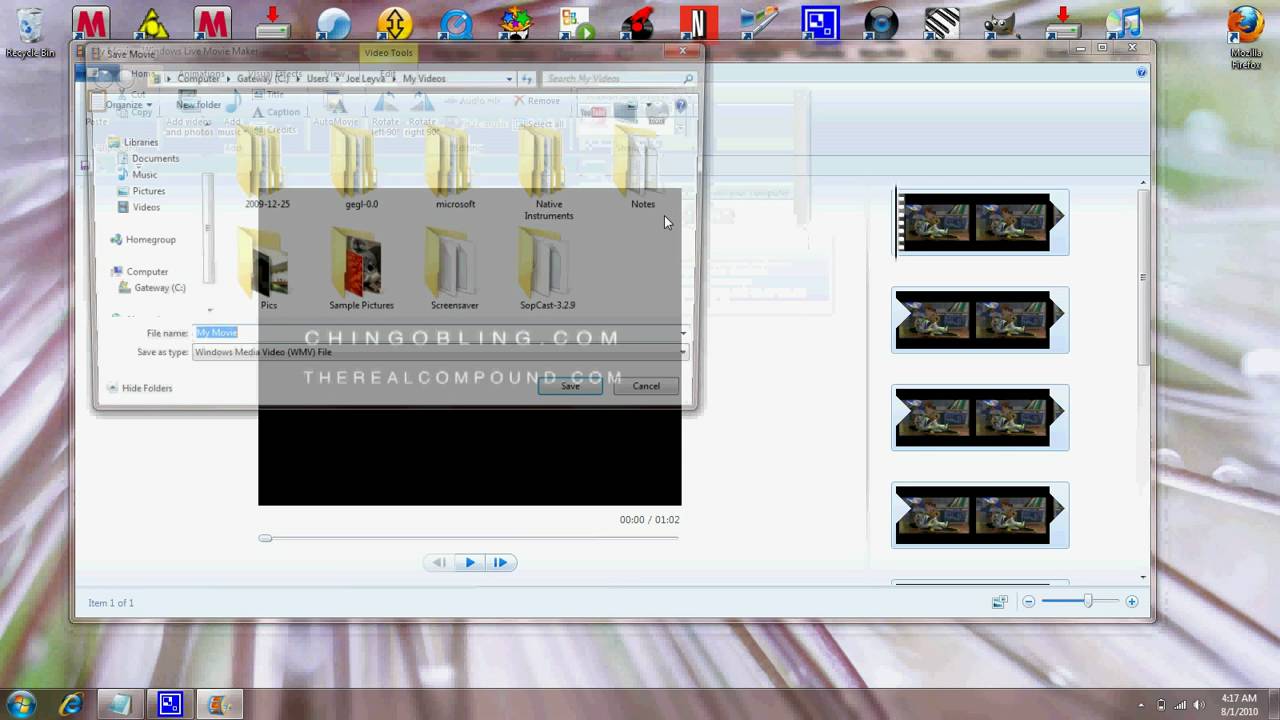Click the zoom out minus button
The height and width of the screenshot is (720, 1280).
pyautogui.click(x=1028, y=602)
